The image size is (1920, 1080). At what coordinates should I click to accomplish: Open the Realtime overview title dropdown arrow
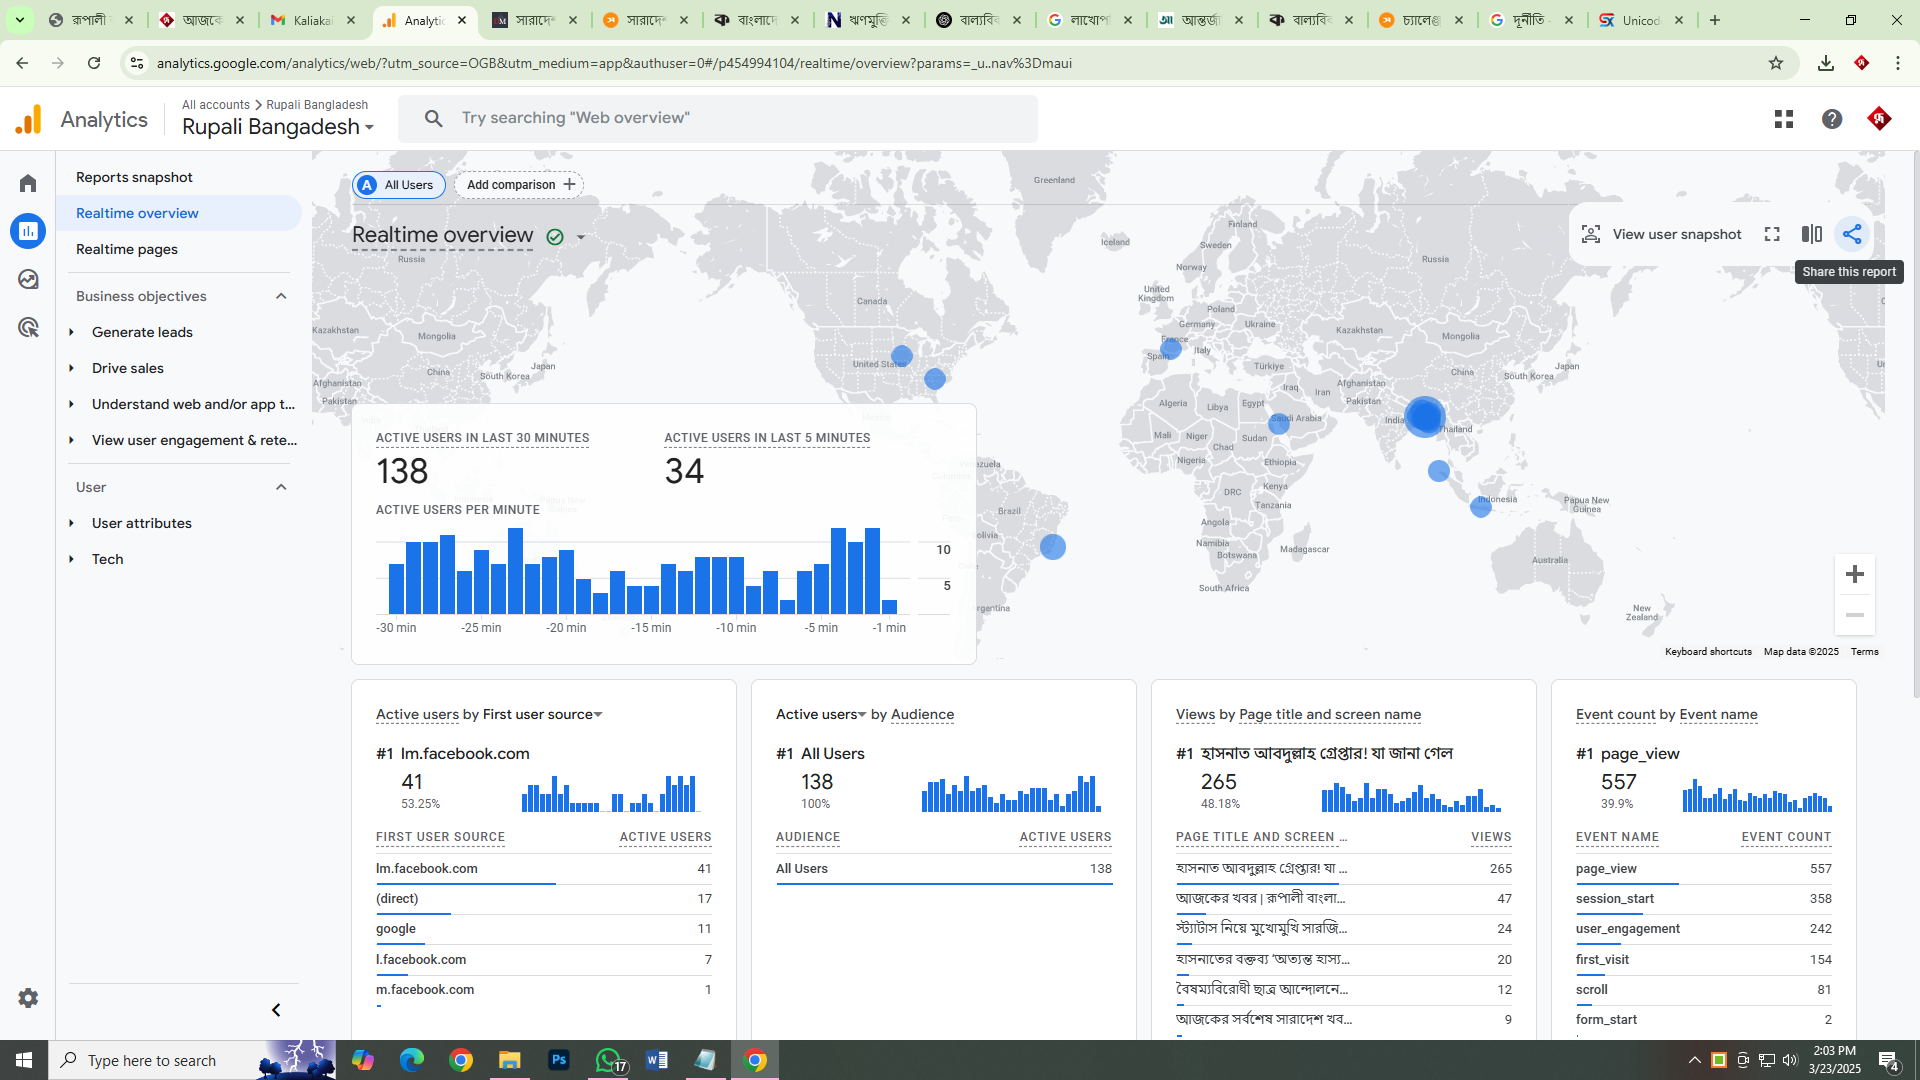click(581, 238)
